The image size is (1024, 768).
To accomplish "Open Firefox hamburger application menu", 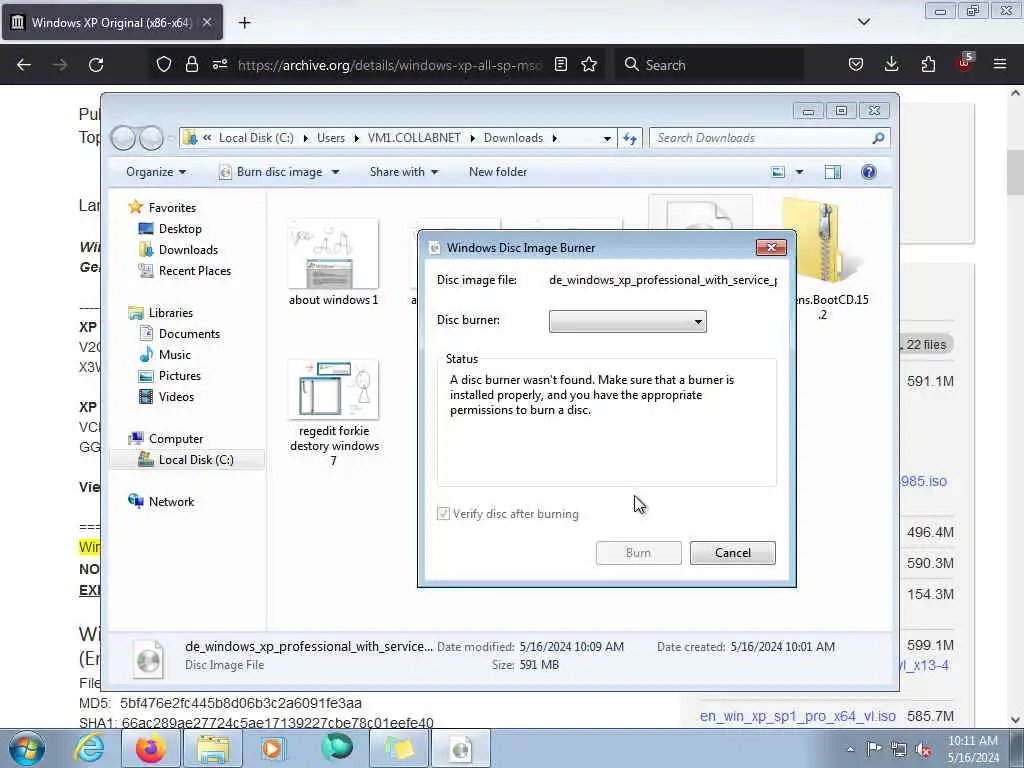I will [1000, 65].
